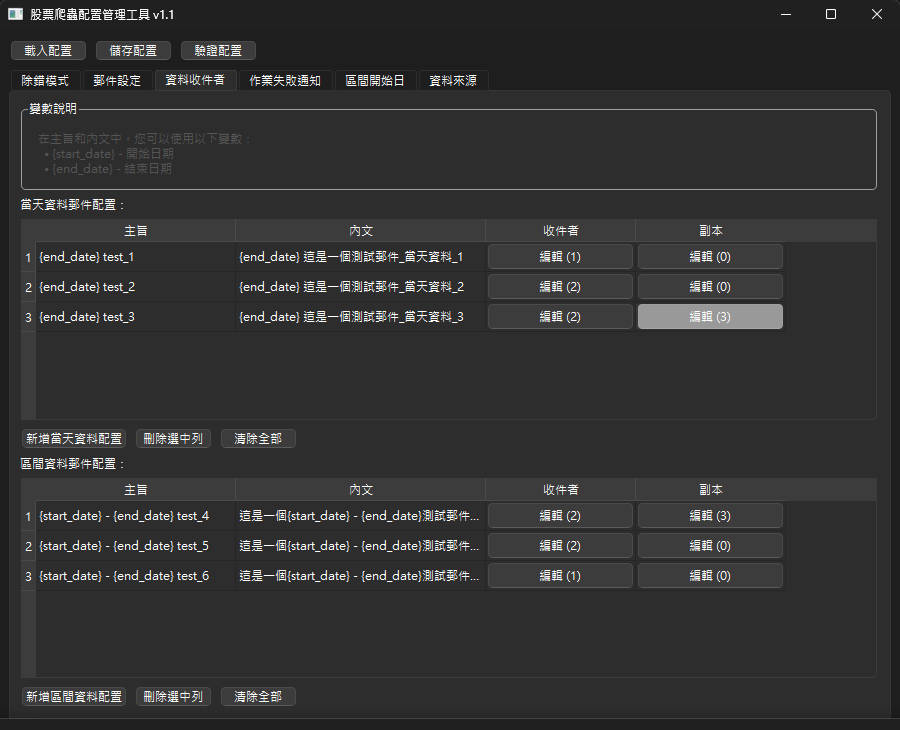Validate settings using 驗證配置
This screenshot has height=730, width=900.
(x=218, y=51)
